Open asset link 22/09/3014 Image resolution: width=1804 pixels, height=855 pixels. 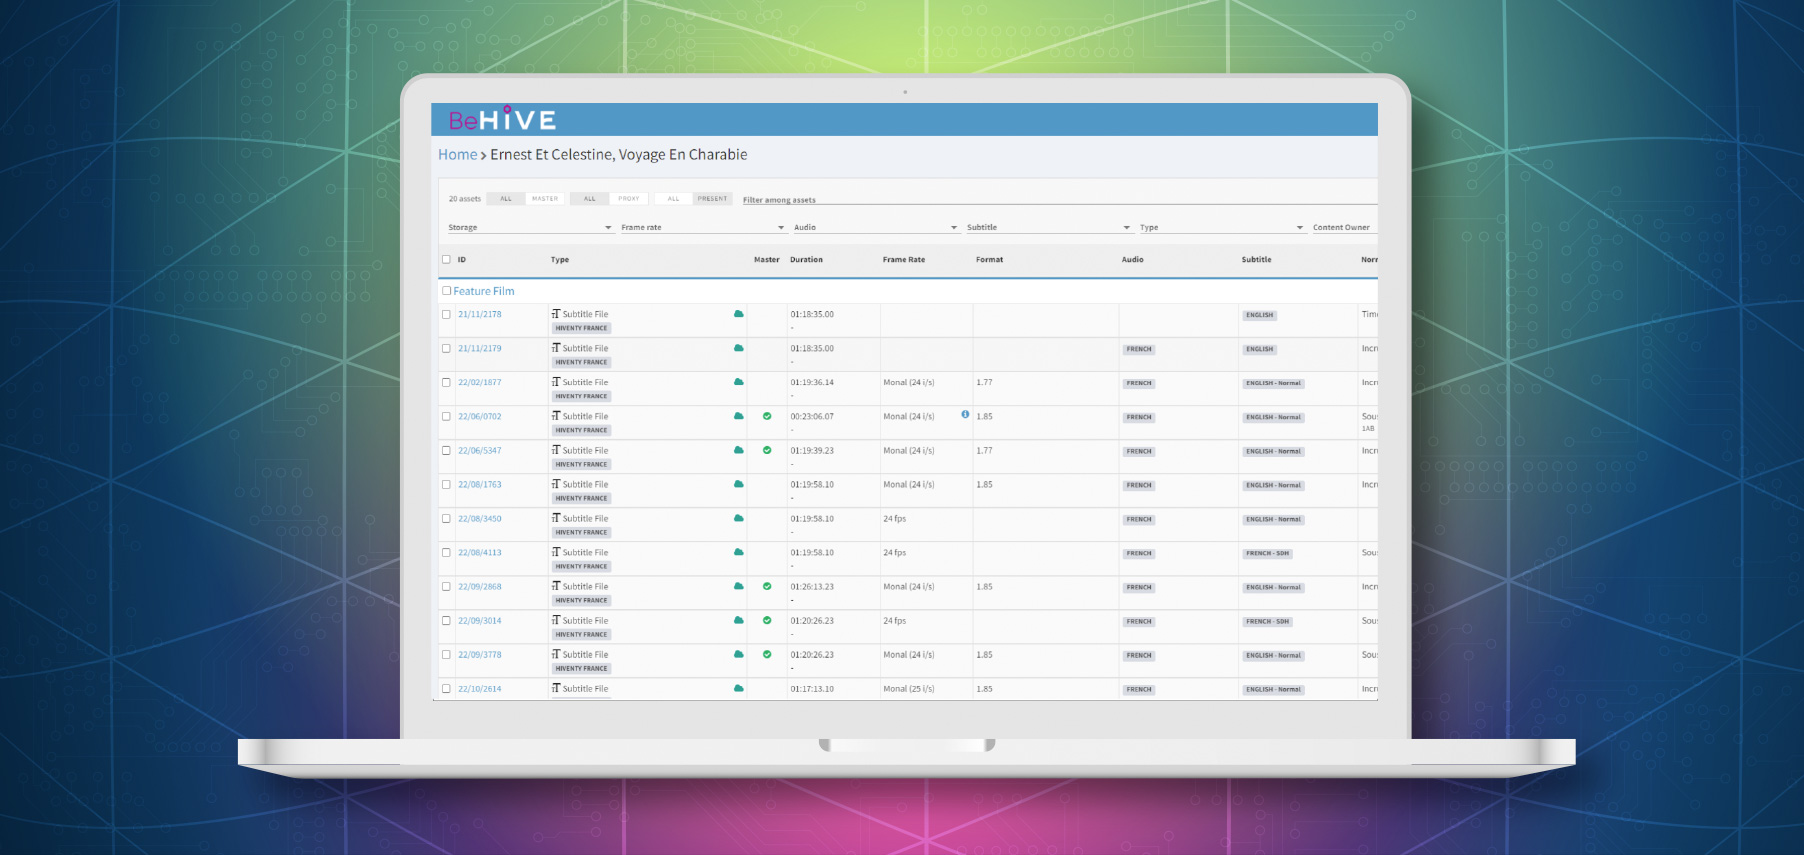click(x=480, y=620)
